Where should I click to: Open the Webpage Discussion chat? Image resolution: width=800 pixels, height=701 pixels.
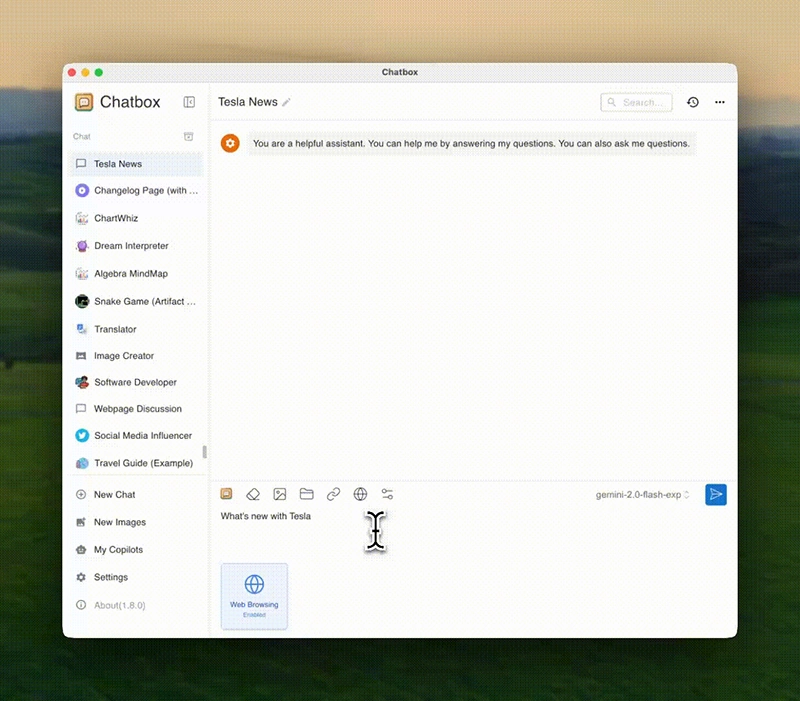(136, 409)
